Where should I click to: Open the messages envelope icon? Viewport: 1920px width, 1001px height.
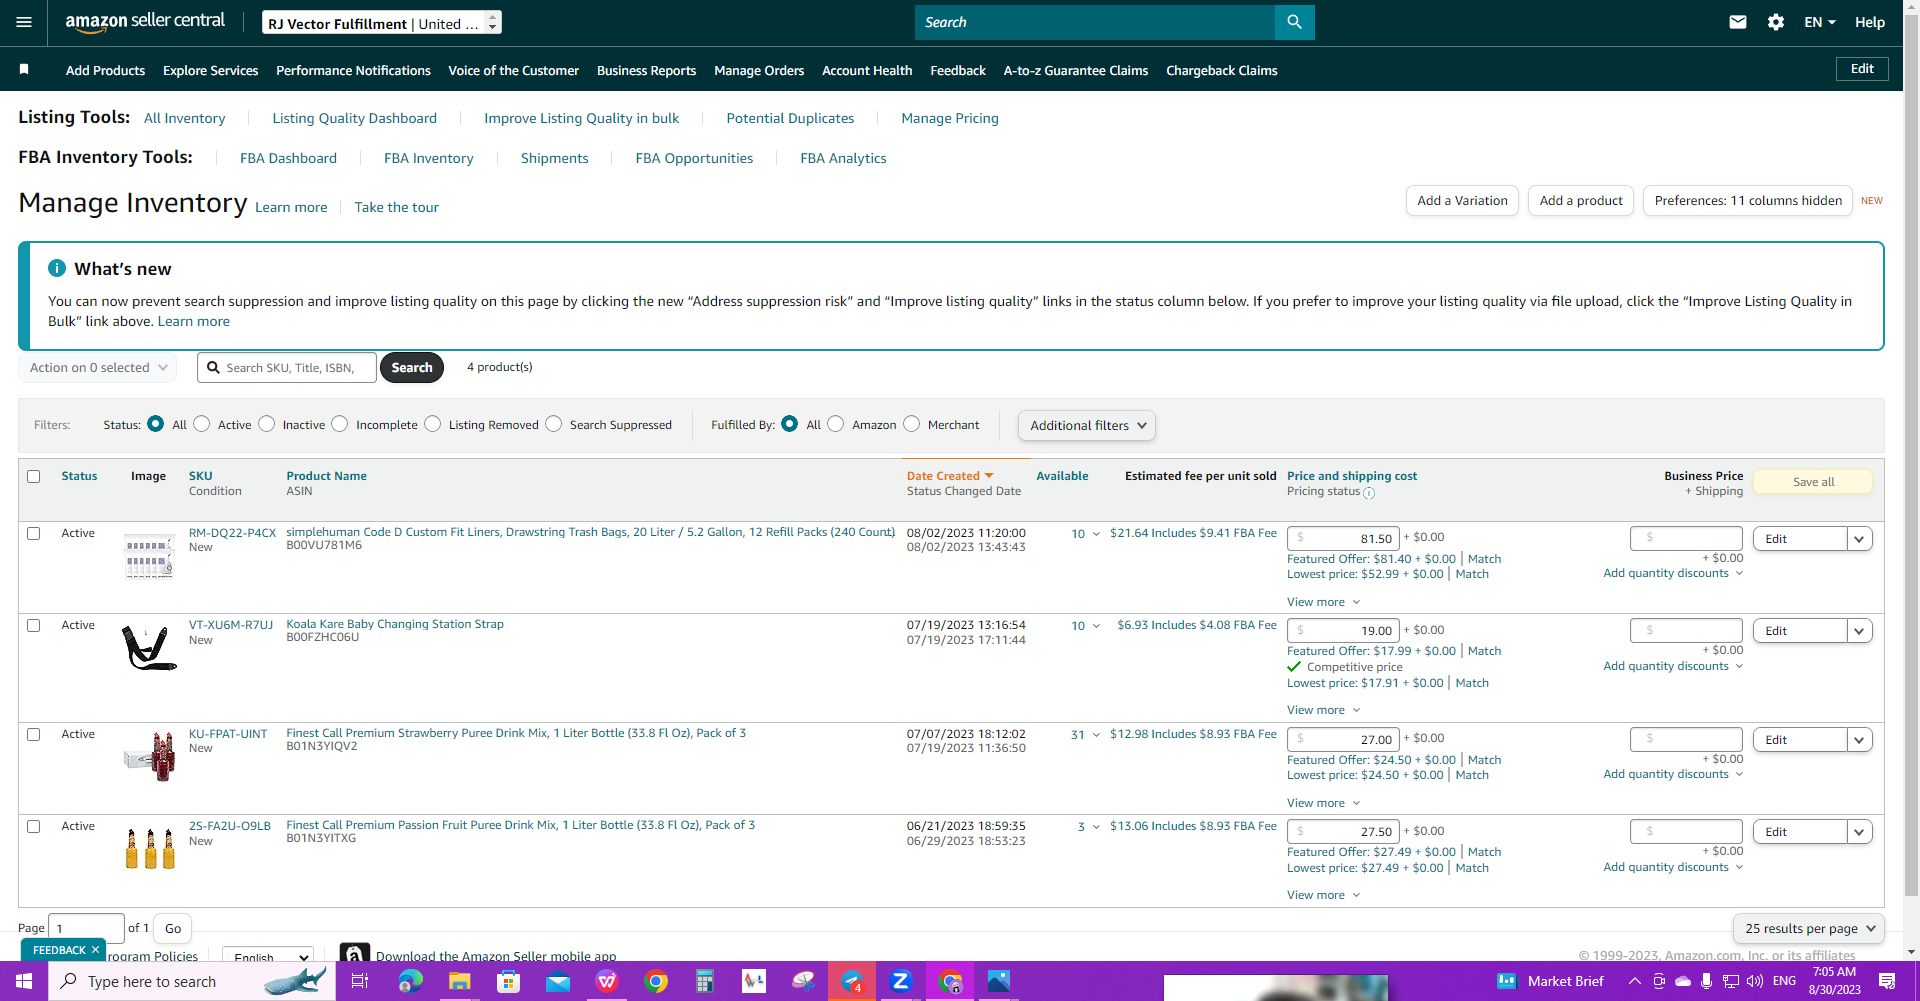tap(1738, 22)
